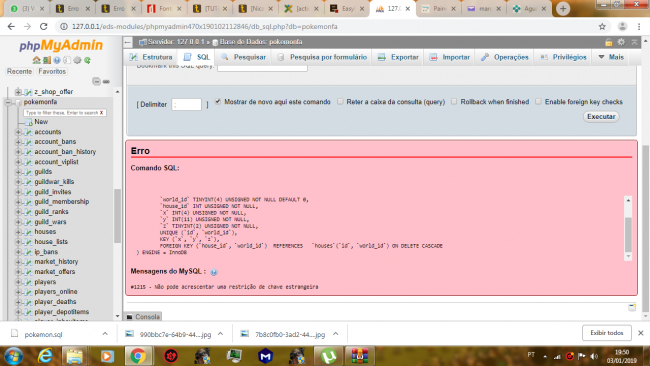
Task: Open phpMyAdmin home icon in sidebar
Action: (x=36, y=60)
